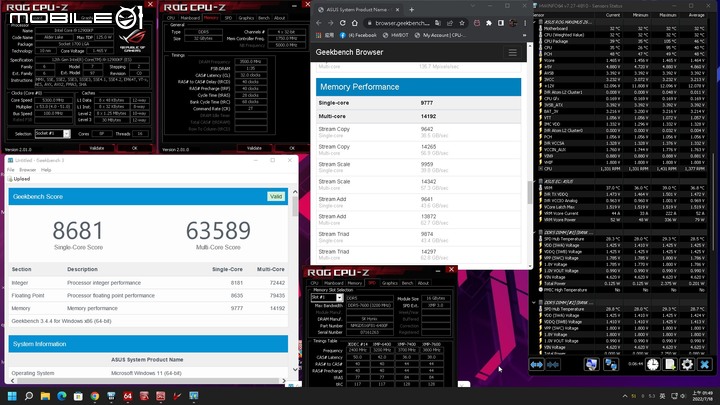Show more Chrome bookmarks overflow chevron
This screenshot has height=405, width=720.
(x=524, y=35)
